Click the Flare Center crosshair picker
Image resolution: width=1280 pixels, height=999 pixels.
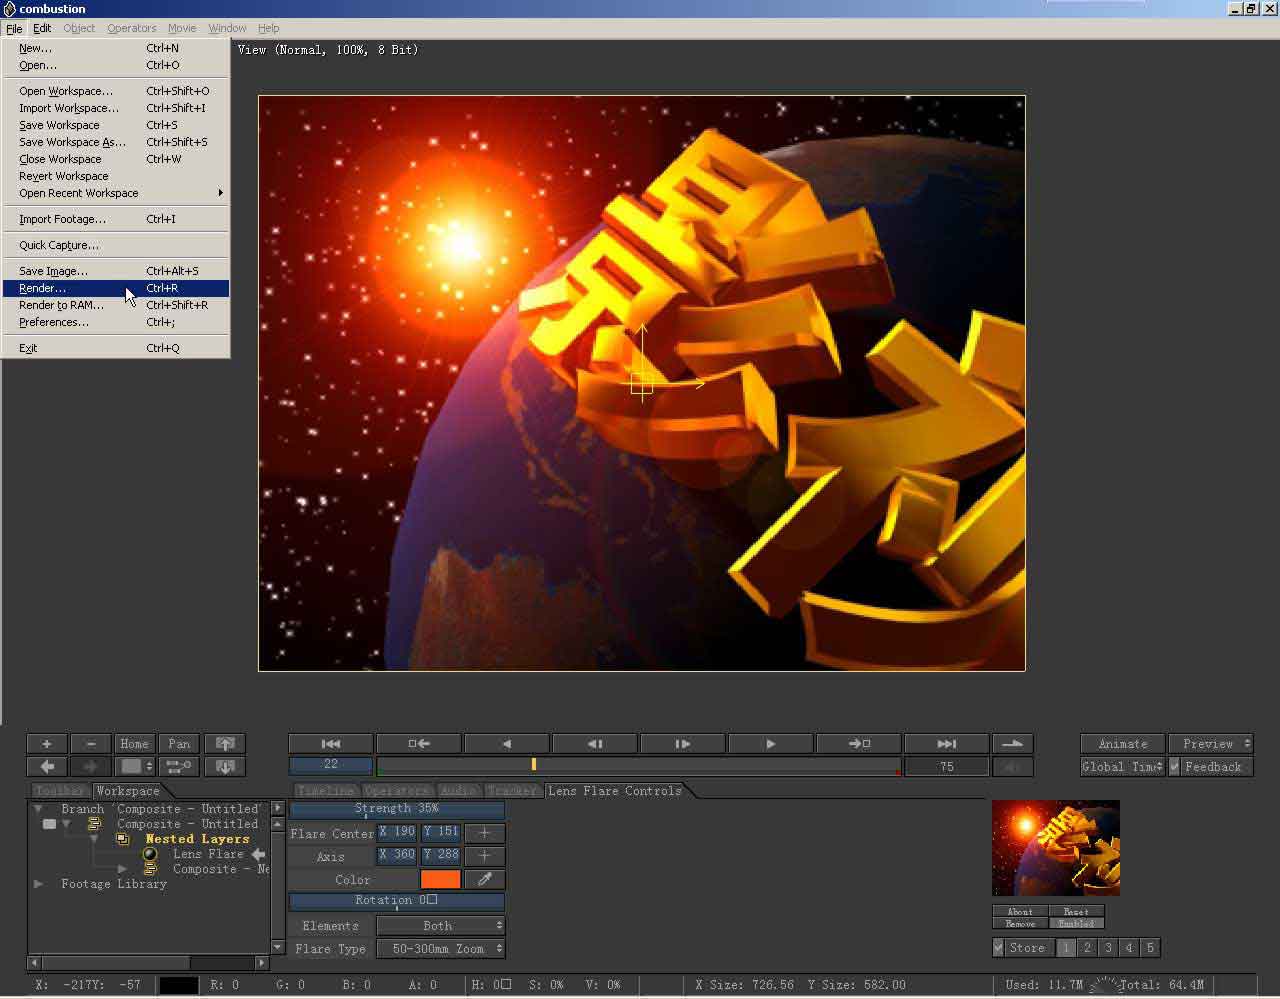485,832
